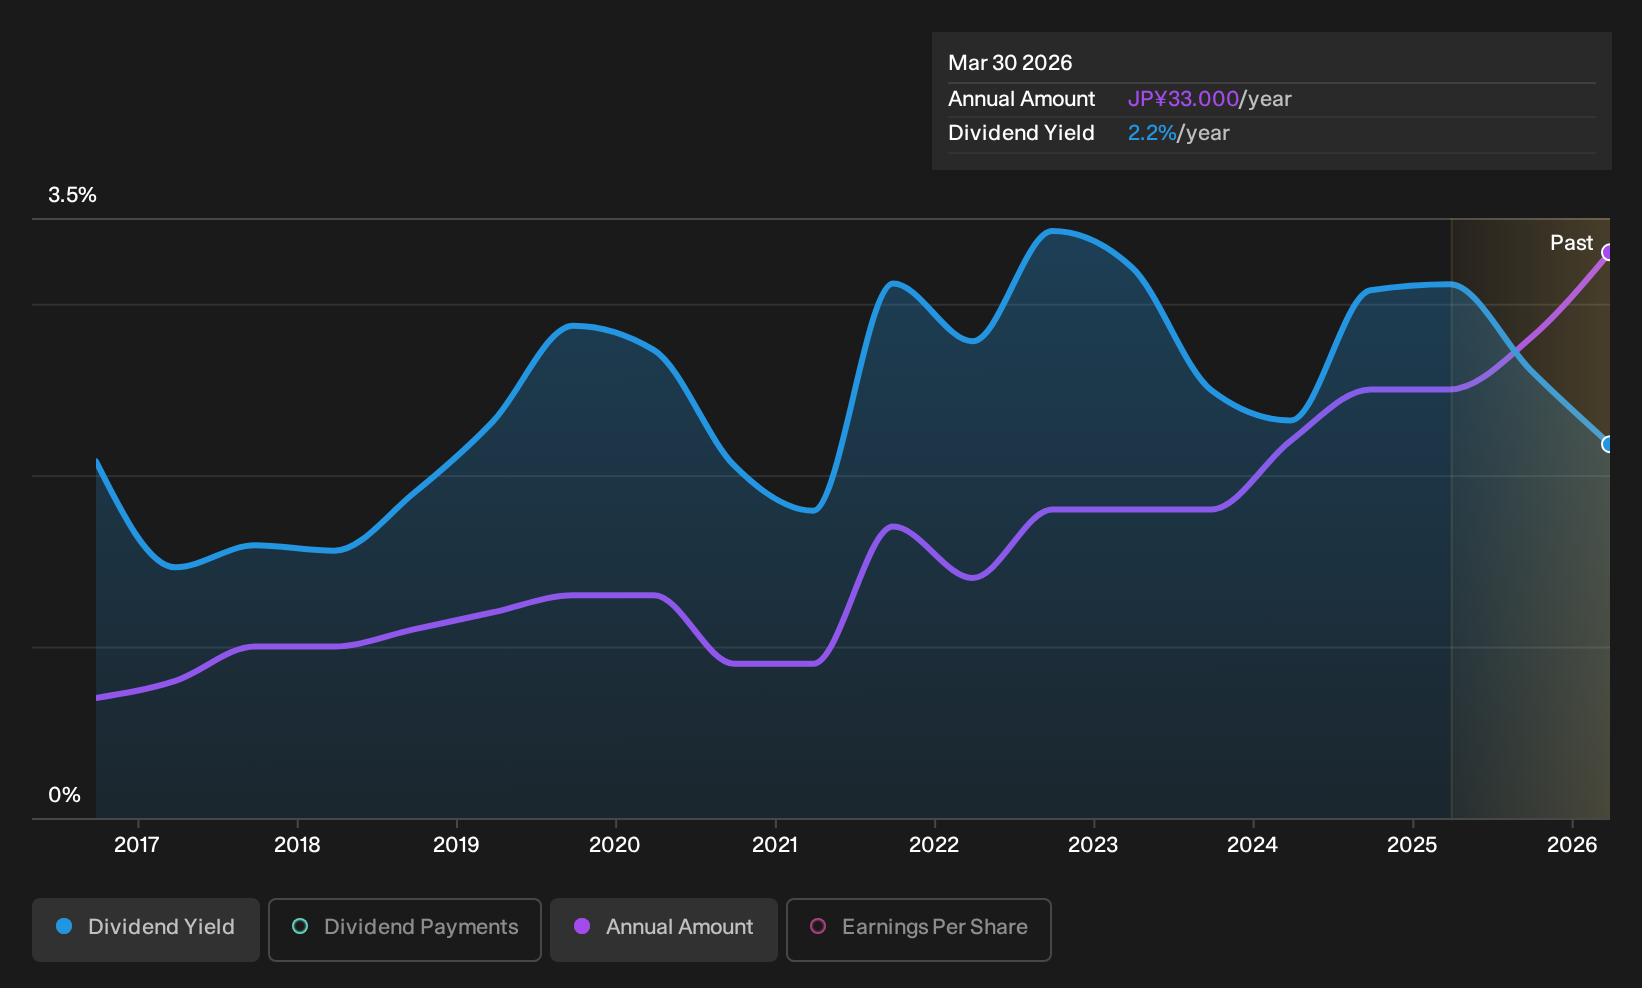Click the pink Earnings Per Share circle icon
The width and height of the screenshot is (1642, 988).
coord(818,927)
